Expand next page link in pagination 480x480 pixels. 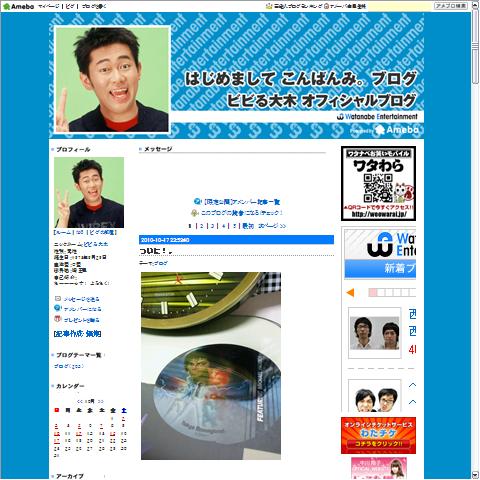coord(272,226)
